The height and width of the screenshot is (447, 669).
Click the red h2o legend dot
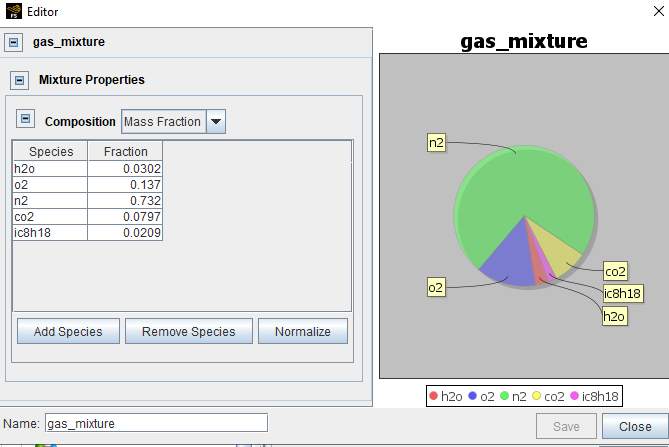pos(433,396)
